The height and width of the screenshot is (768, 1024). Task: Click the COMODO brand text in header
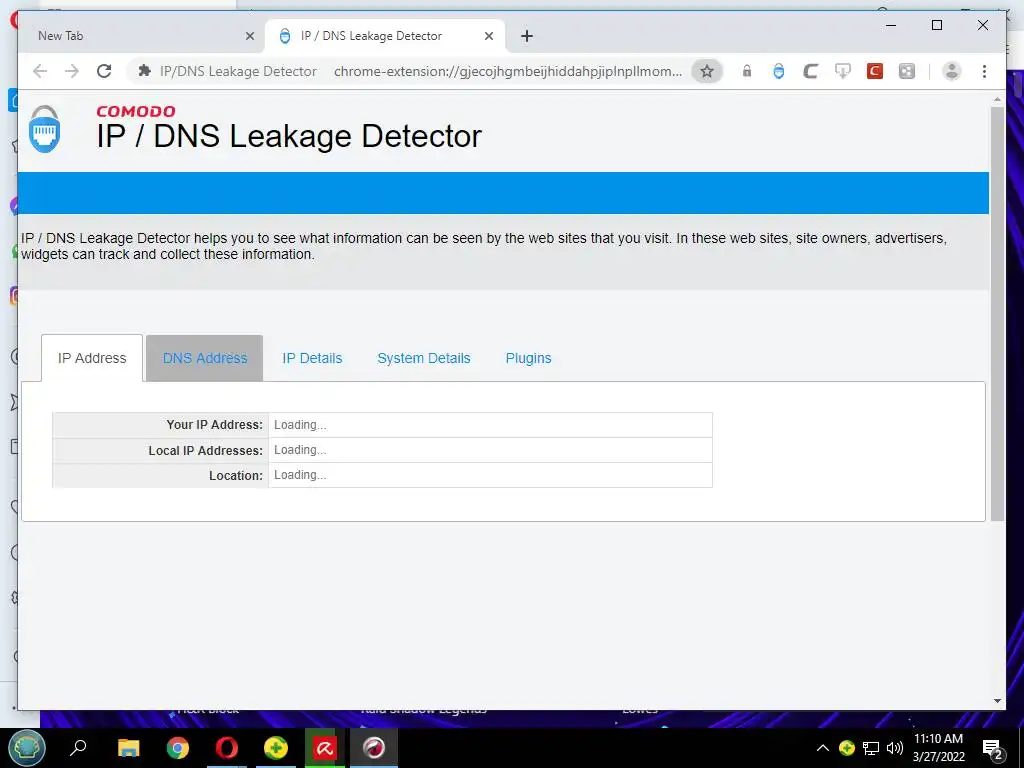pos(136,111)
